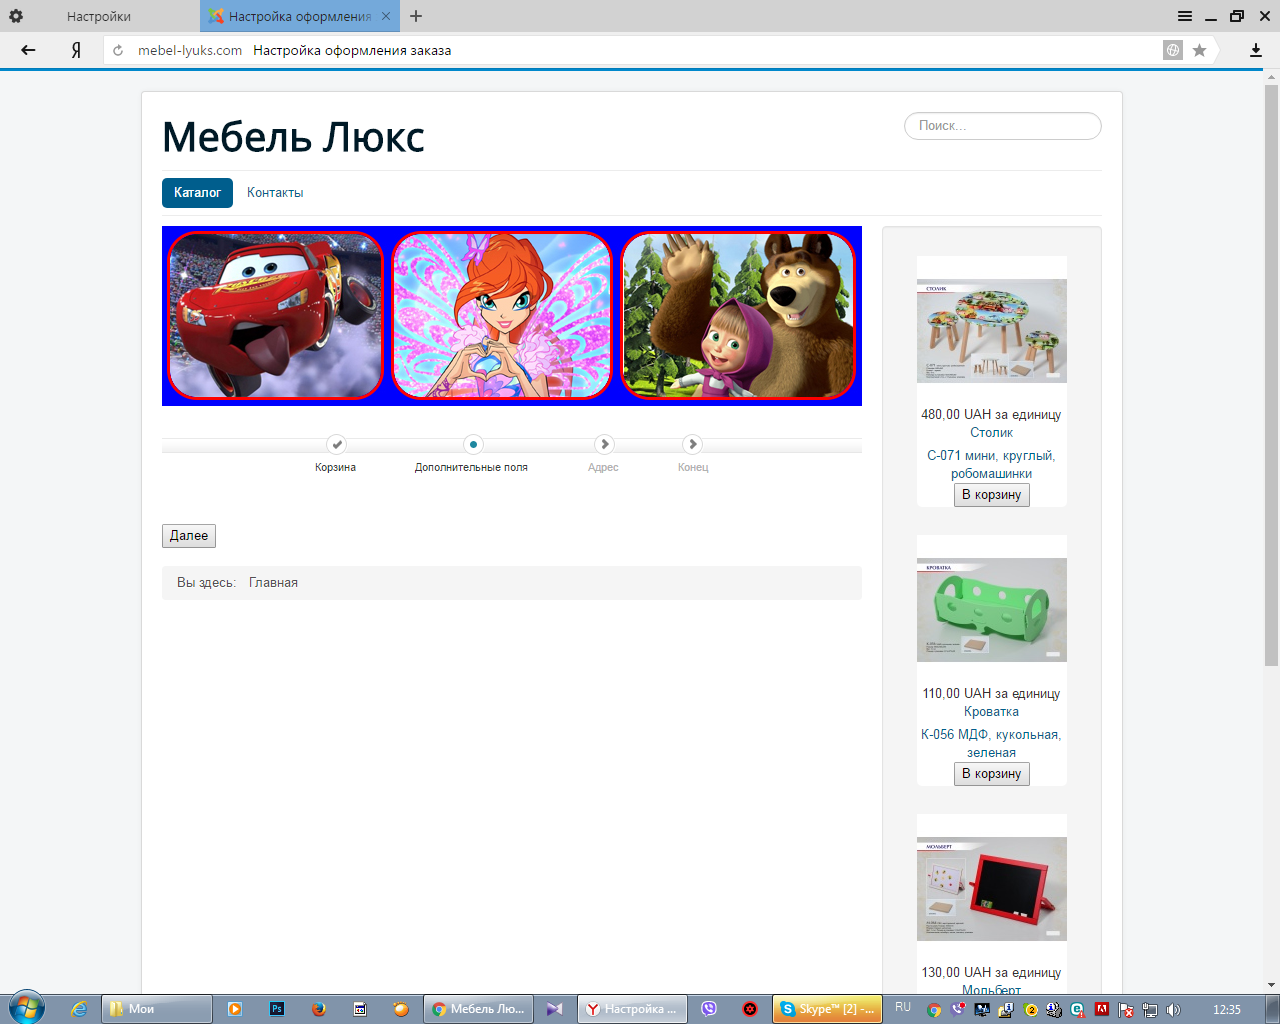Image resolution: width=1280 pixels, height=1024 pixels.
Task: Click the Winx fairy banner image
Action: (x=502, y=315)
